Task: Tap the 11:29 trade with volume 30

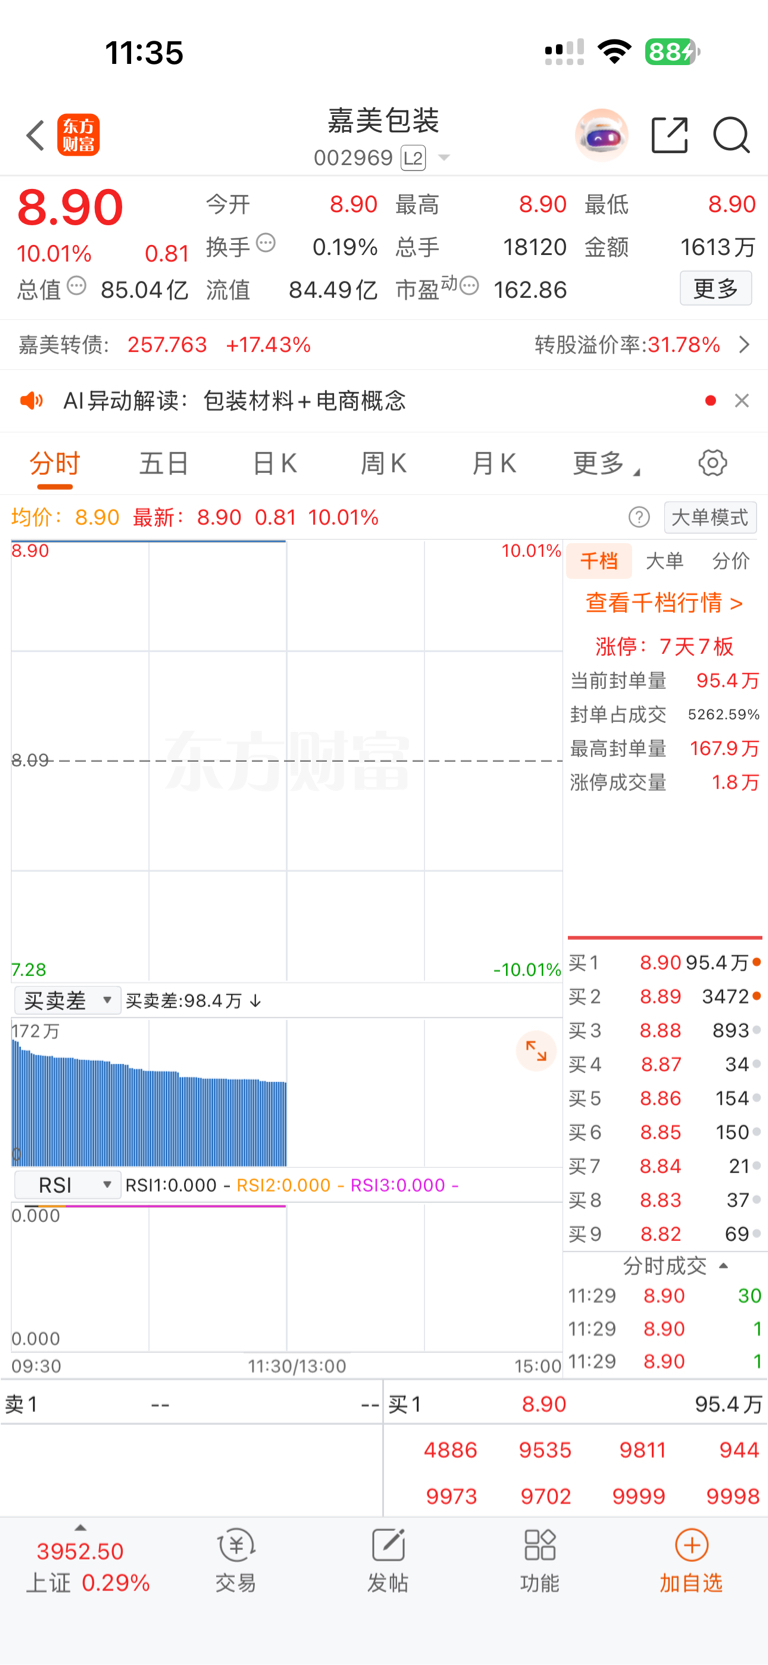Action: [665, 1296]
